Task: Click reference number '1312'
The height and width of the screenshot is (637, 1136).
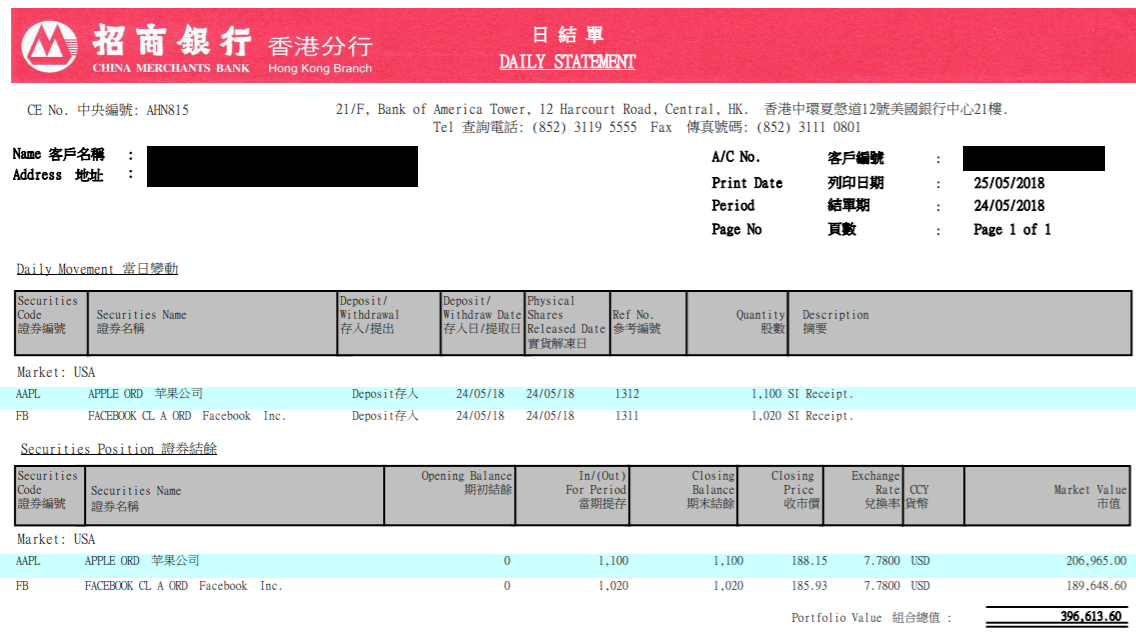Action: (x=627, y=394)
